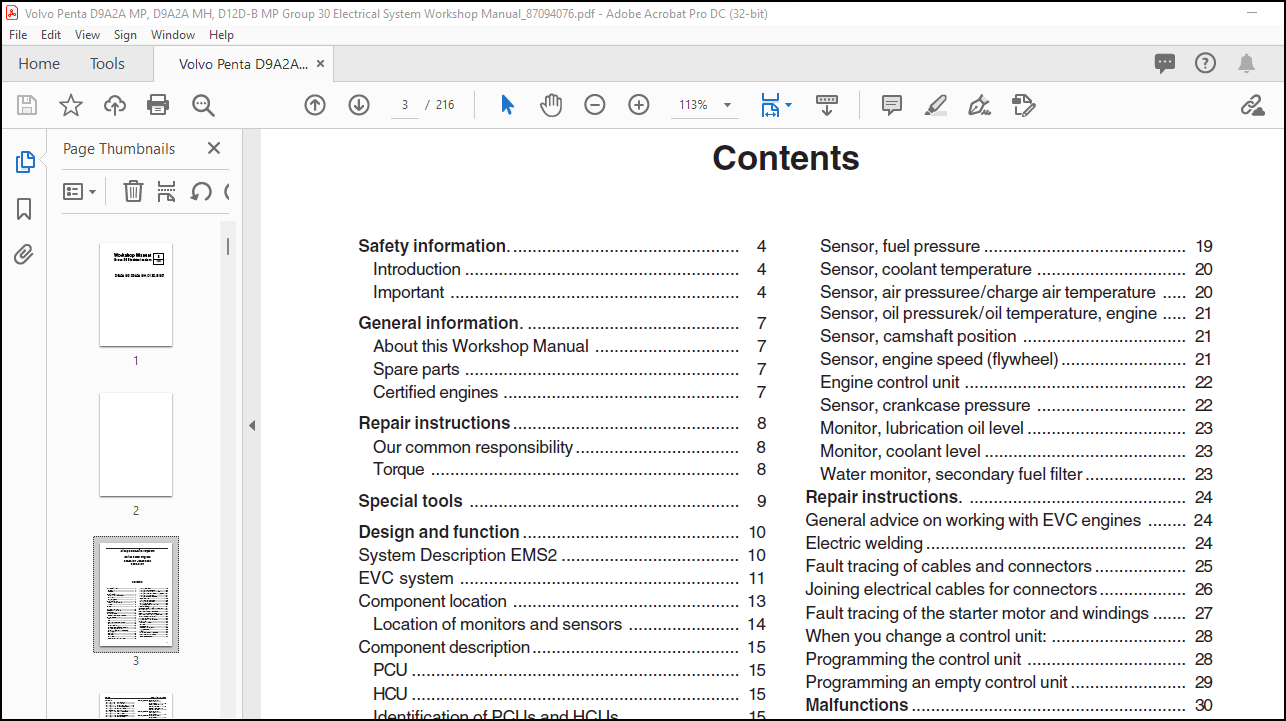
Task: Print the document with printer icon
Action: (x=158, y=105)
